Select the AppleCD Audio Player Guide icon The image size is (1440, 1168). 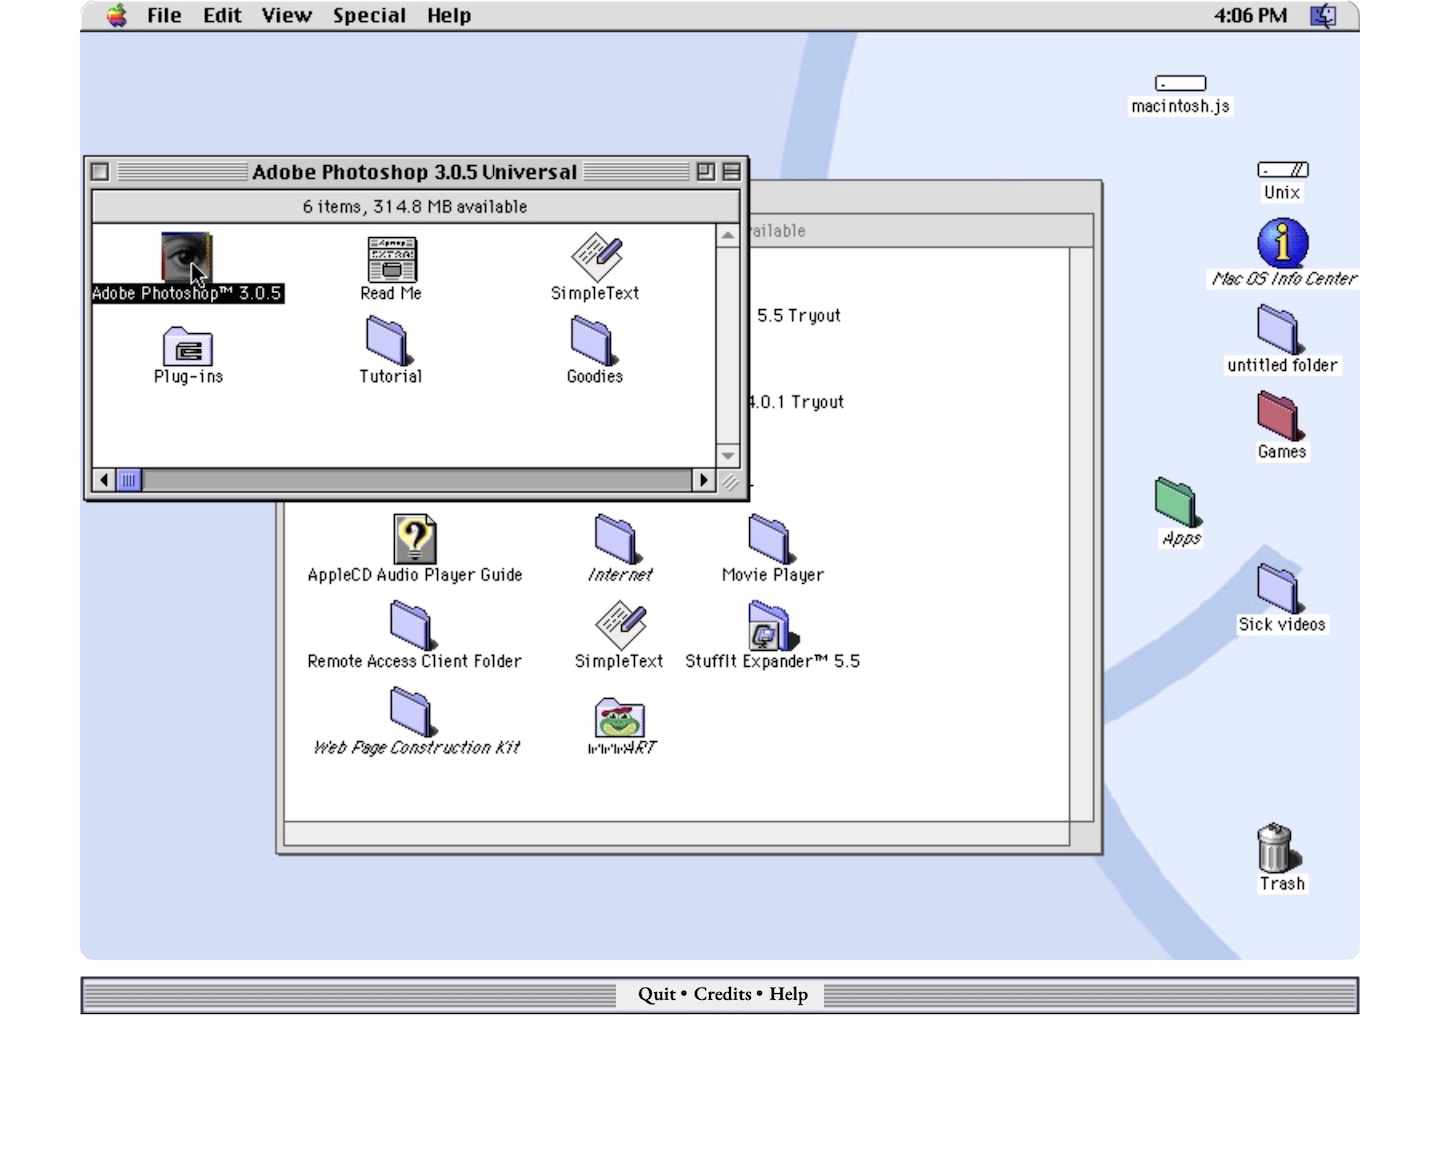415,539
